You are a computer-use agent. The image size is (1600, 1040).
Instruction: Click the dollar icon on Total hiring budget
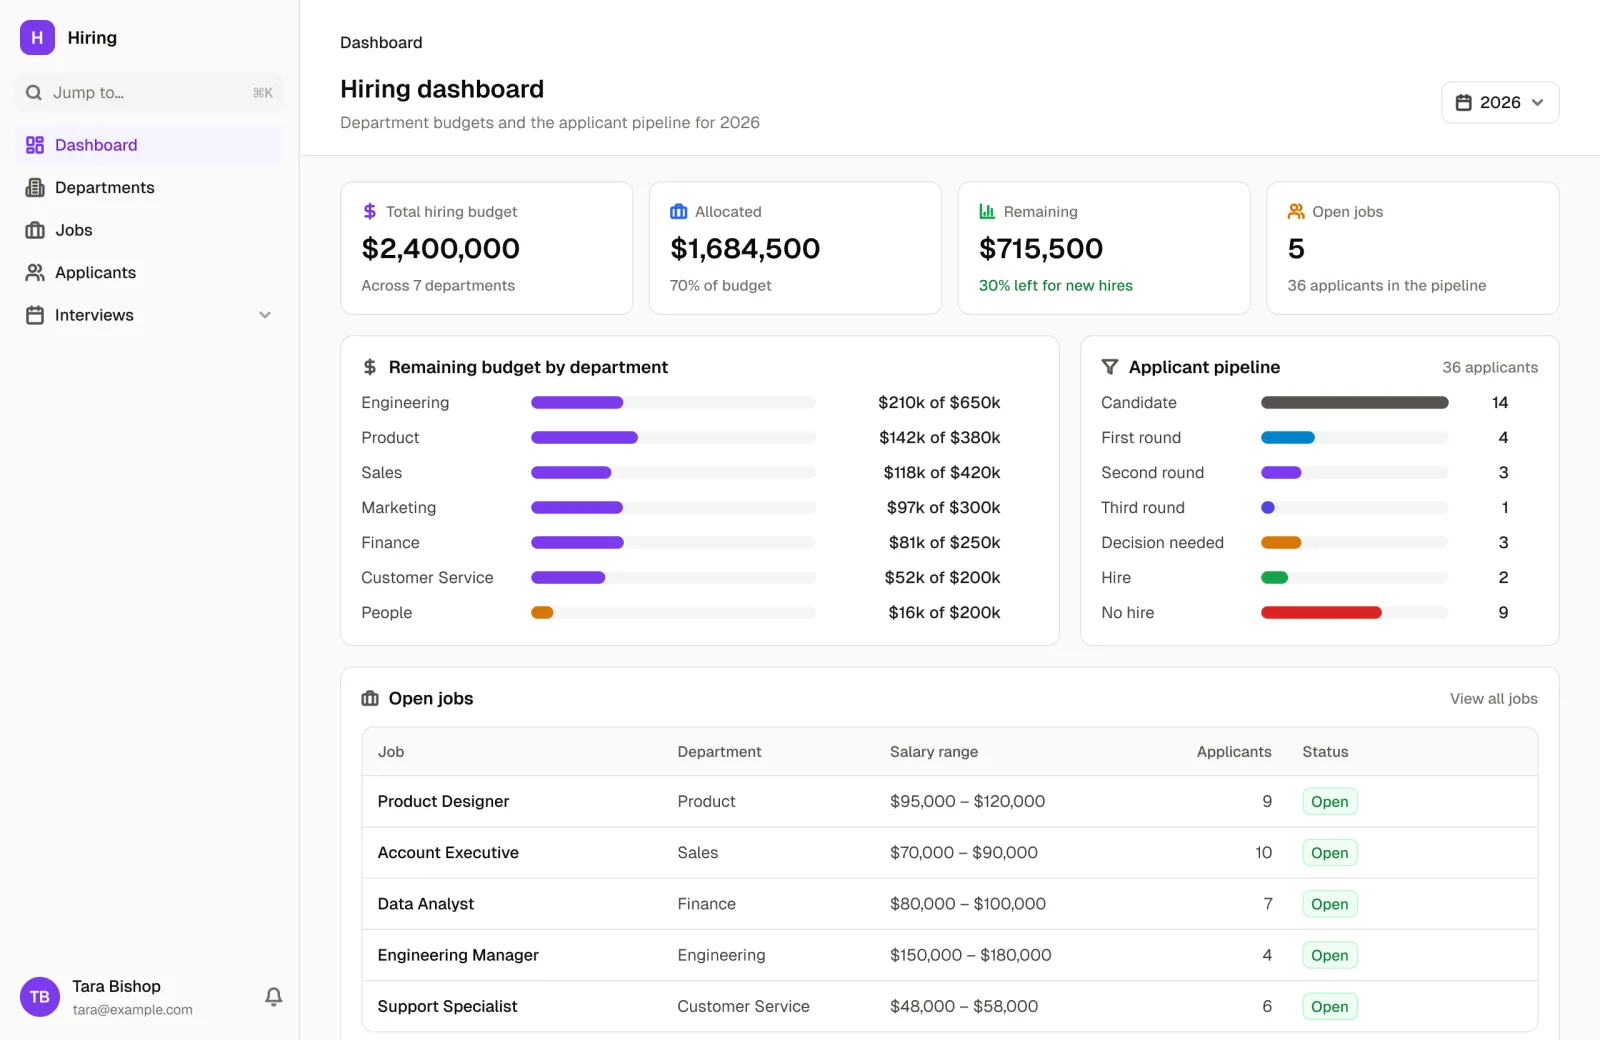pyautogui.click(x=370, y=212)
